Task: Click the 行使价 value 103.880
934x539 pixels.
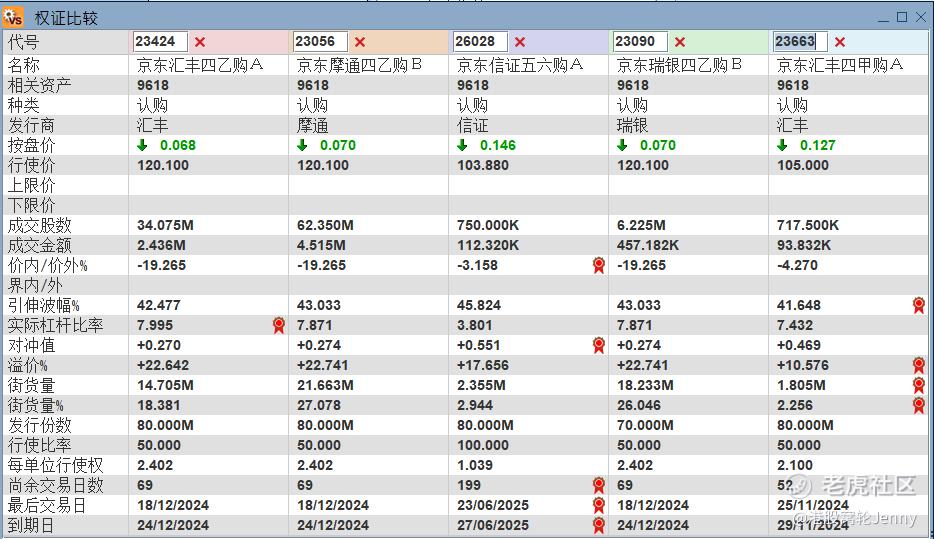Action: pos(482,165)
